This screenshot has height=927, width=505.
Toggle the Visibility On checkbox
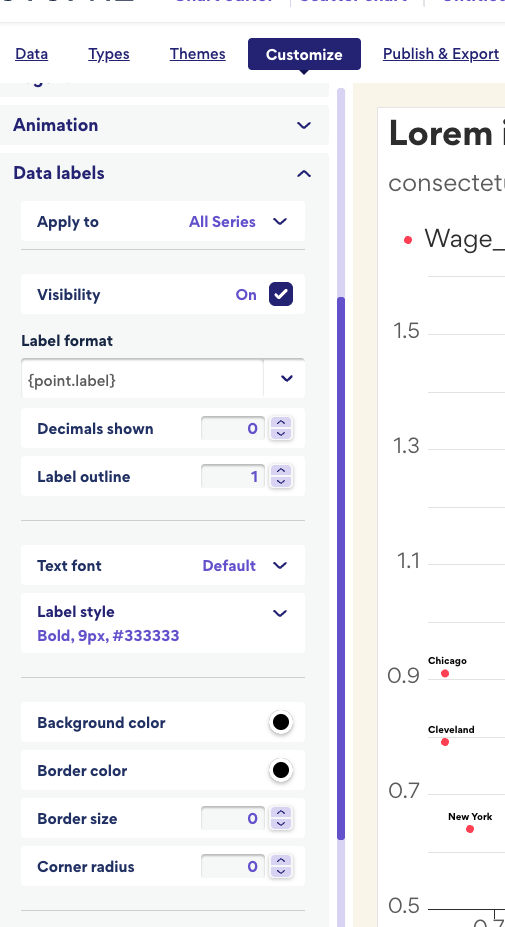(281, 294)
